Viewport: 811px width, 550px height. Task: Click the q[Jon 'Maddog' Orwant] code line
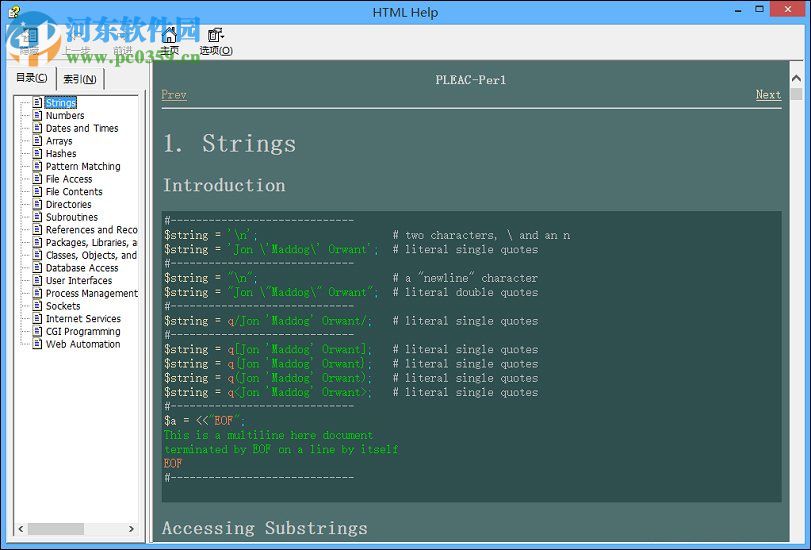click(268, 349)
